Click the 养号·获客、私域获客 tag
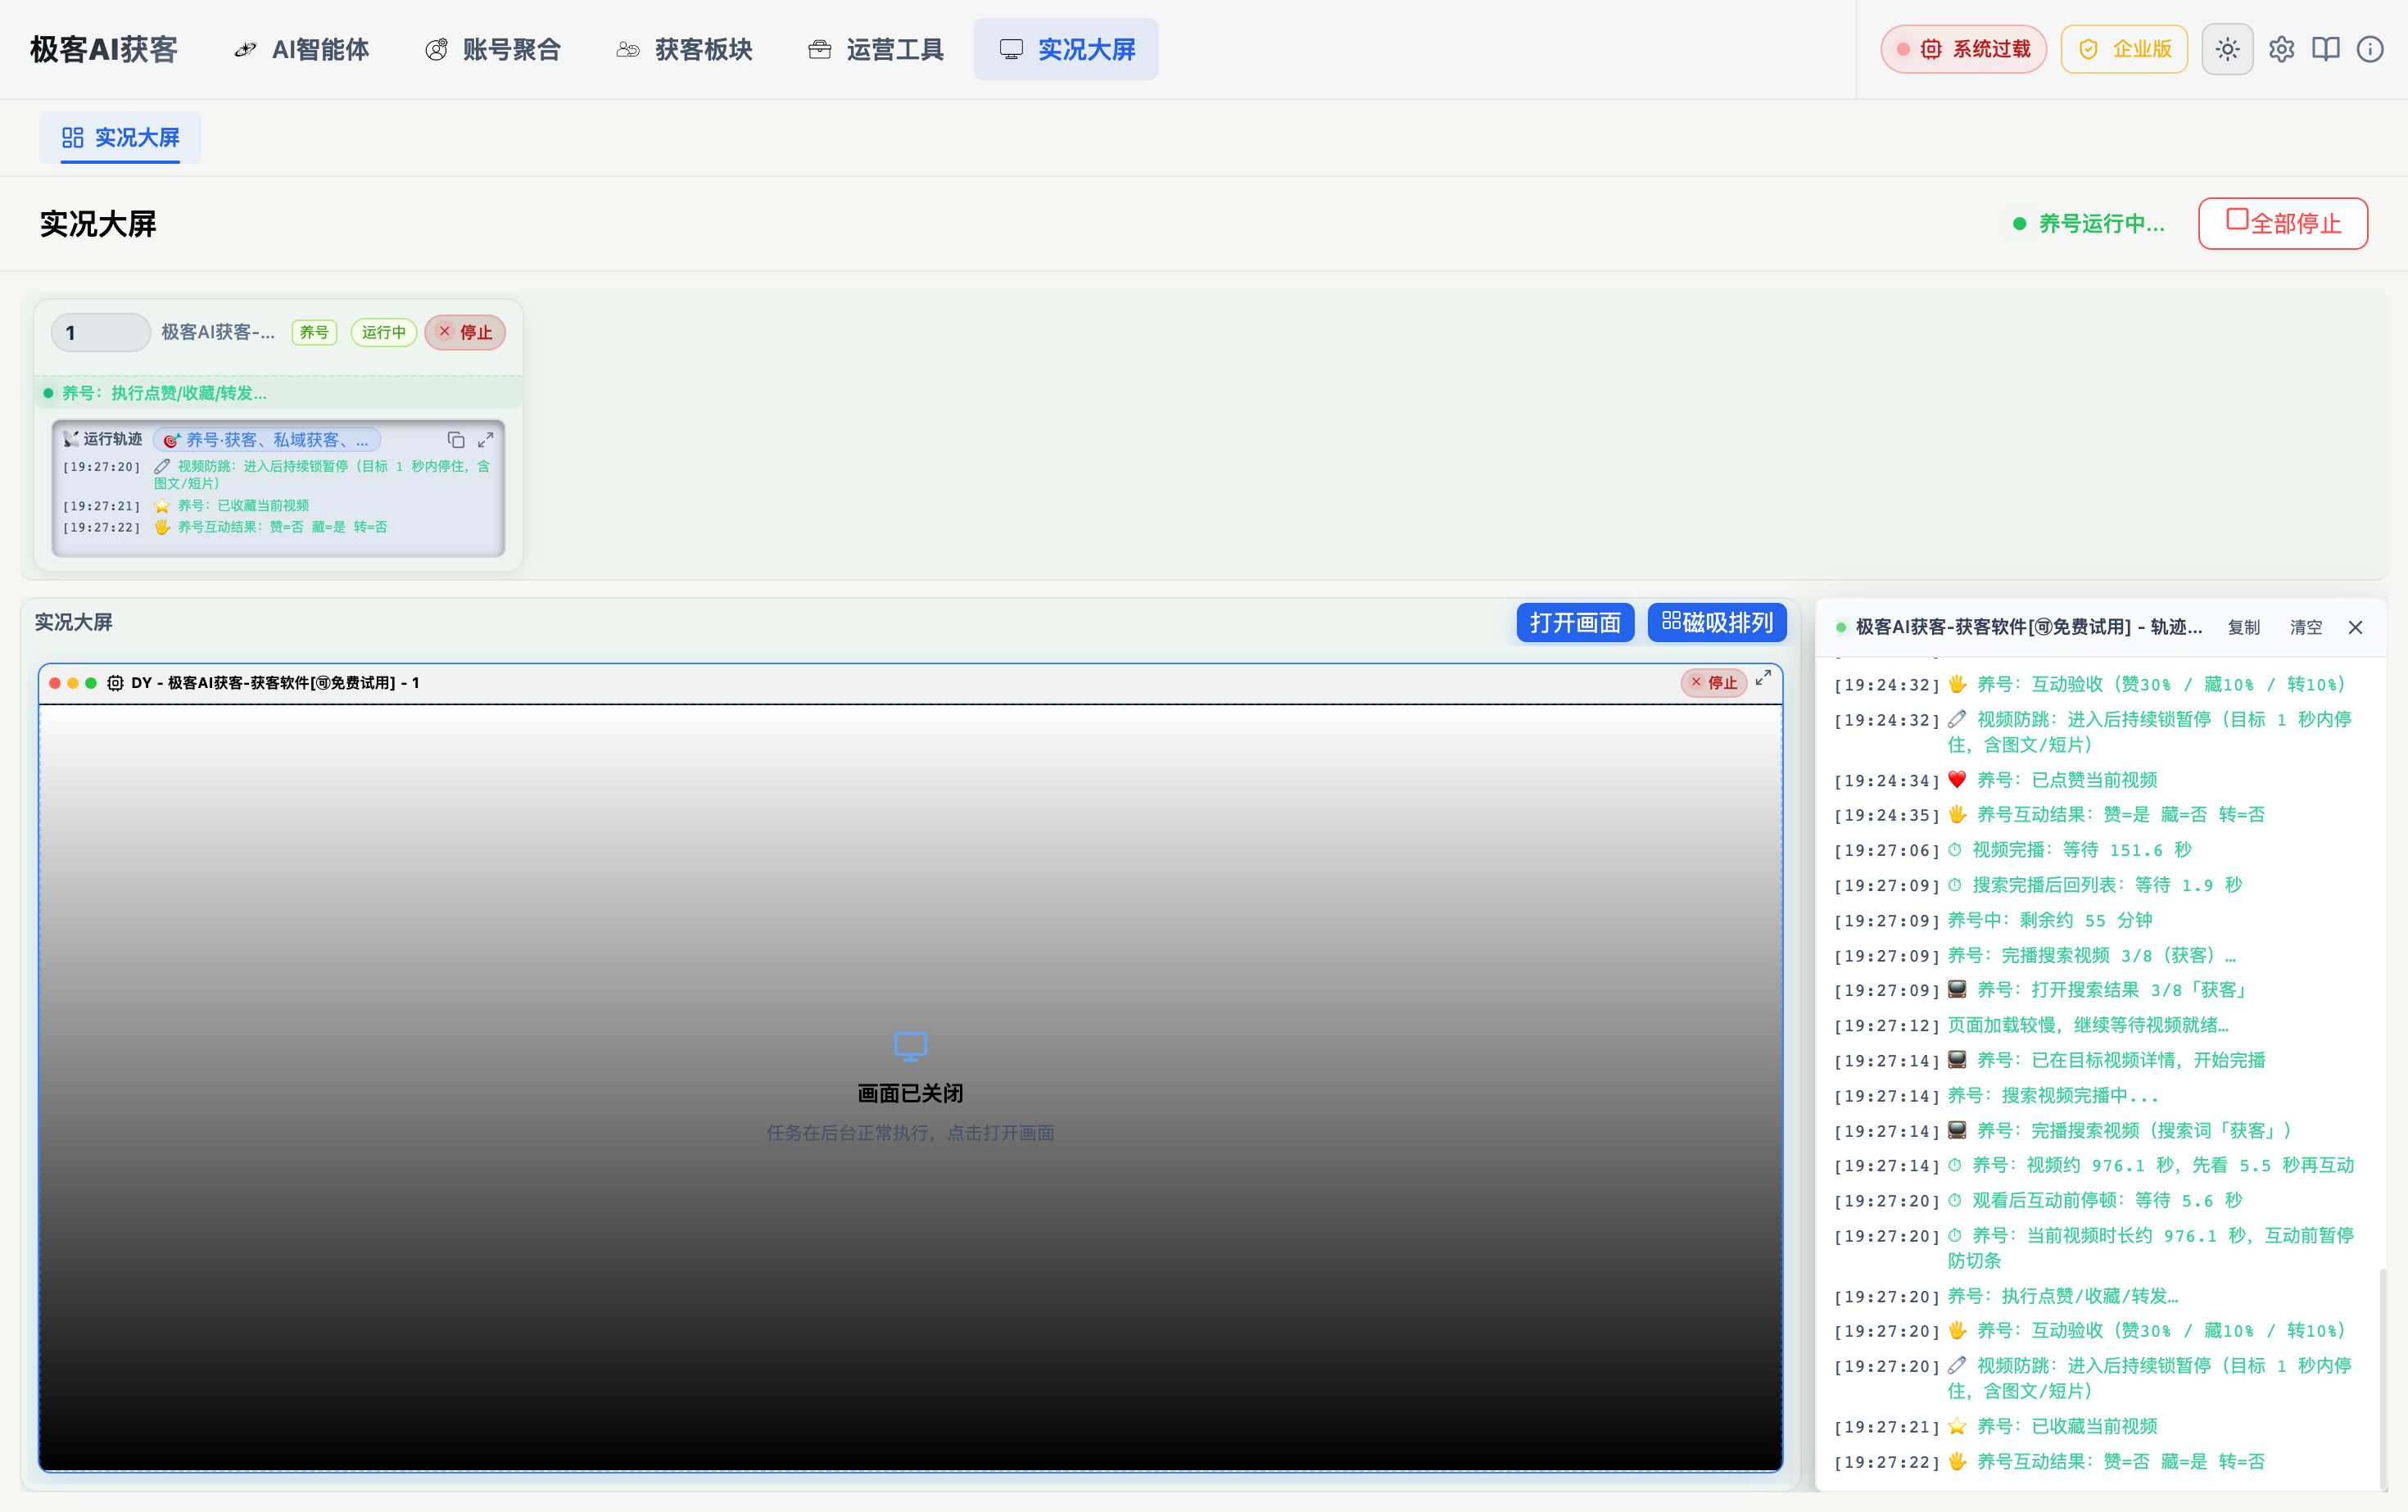2408x1512 pixels. pos(266,440)
